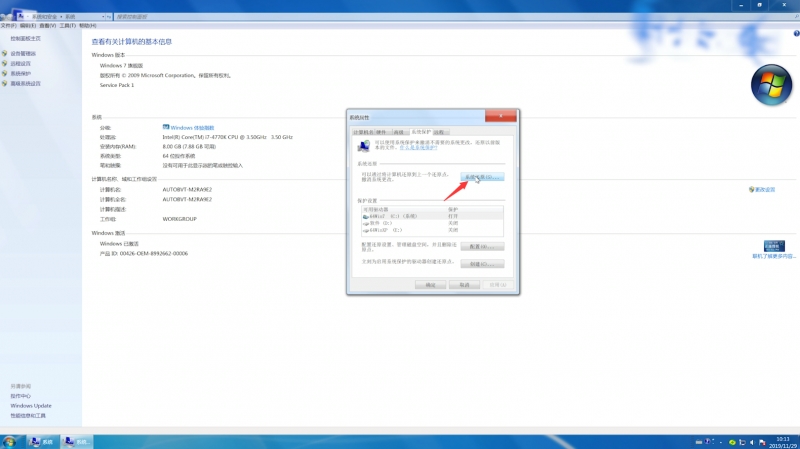800x449 pixels.
Task: Switch to the 硬件 tab
Action: tap(381, 132)
